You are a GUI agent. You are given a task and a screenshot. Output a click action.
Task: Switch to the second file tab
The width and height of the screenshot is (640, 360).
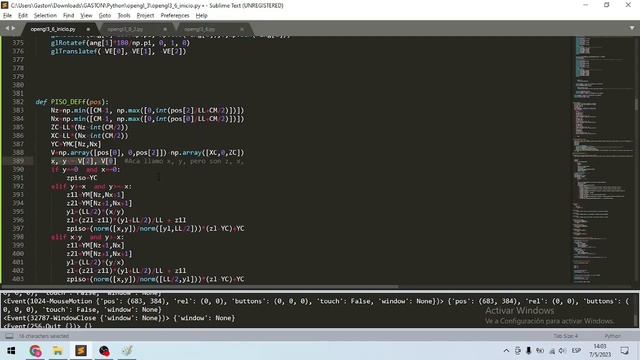(125, 29)
